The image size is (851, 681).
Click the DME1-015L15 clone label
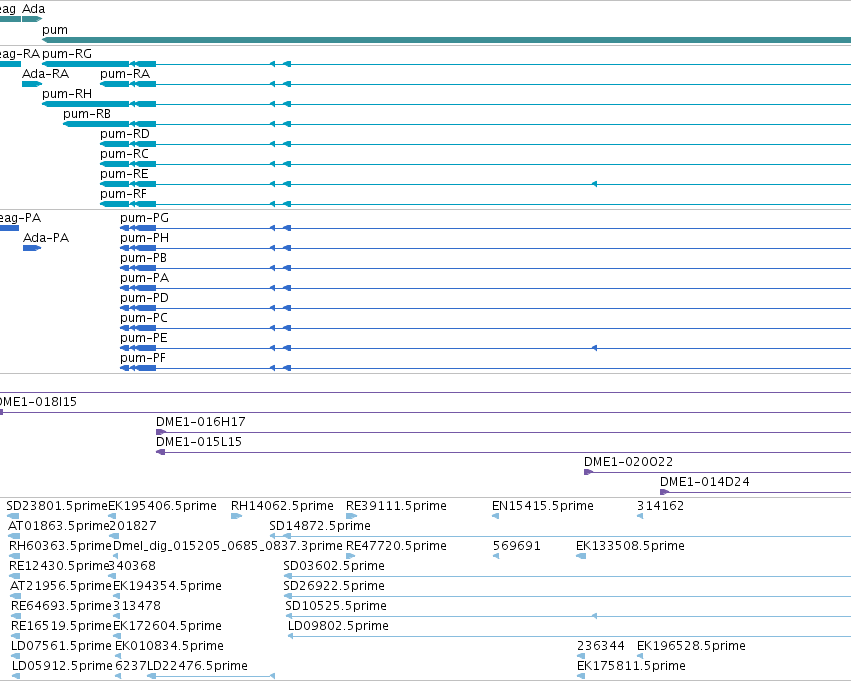(199, 442)
